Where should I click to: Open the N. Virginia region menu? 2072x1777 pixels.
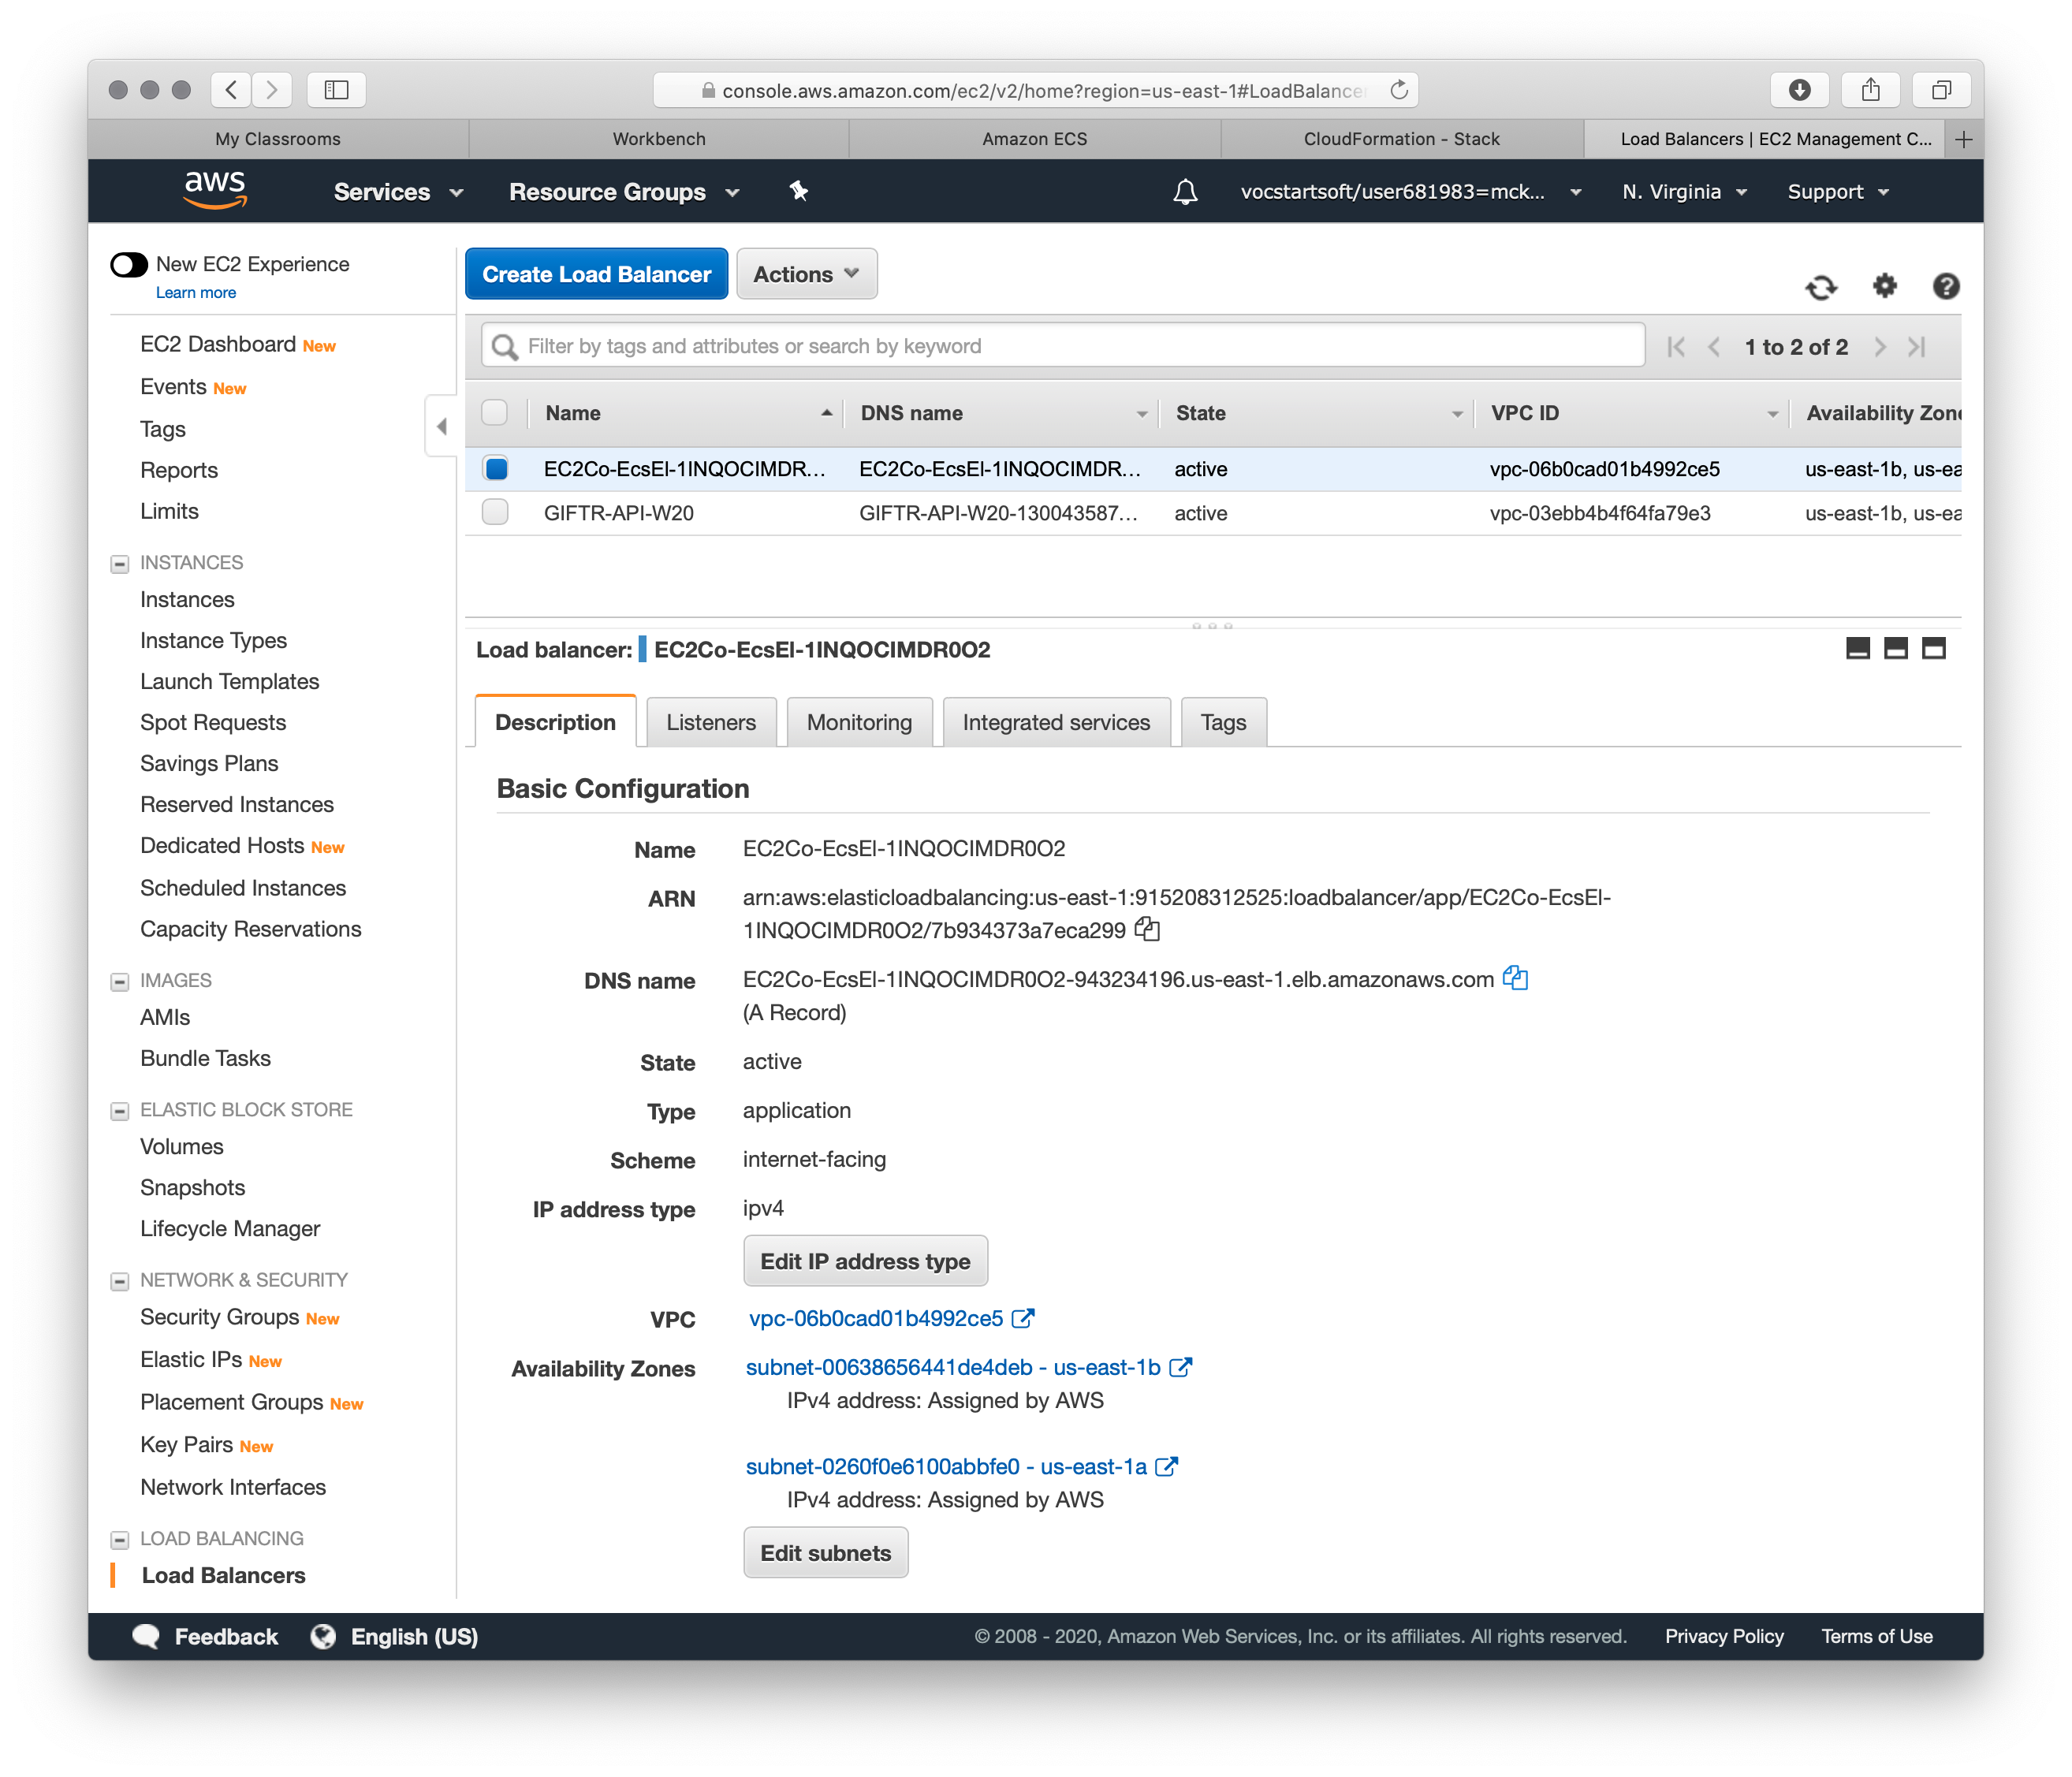(x=1684, y=192)
